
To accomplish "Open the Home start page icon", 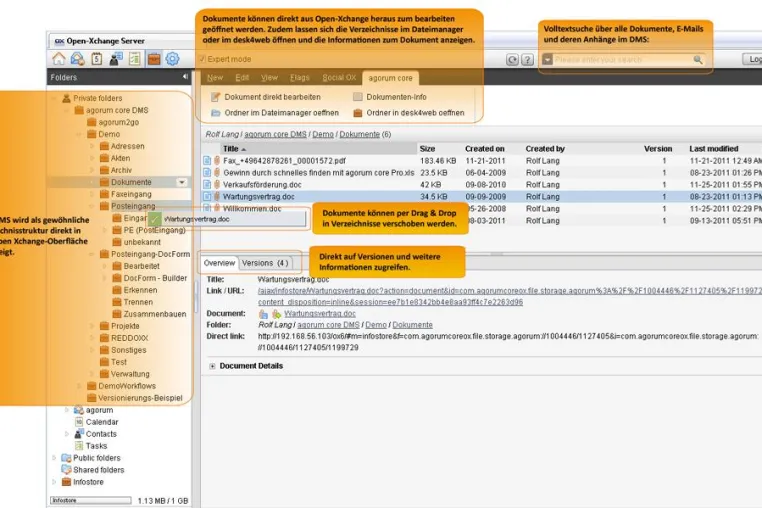I will (x=59, y=59).
